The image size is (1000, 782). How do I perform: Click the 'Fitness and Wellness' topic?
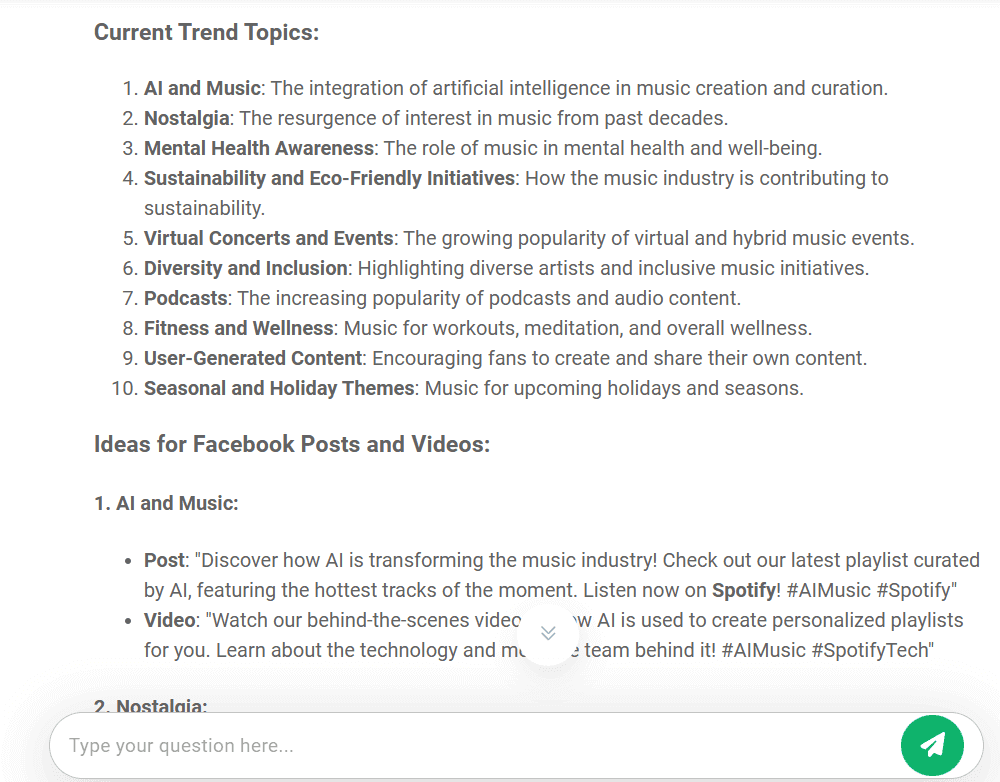click(x=239, y=328)
